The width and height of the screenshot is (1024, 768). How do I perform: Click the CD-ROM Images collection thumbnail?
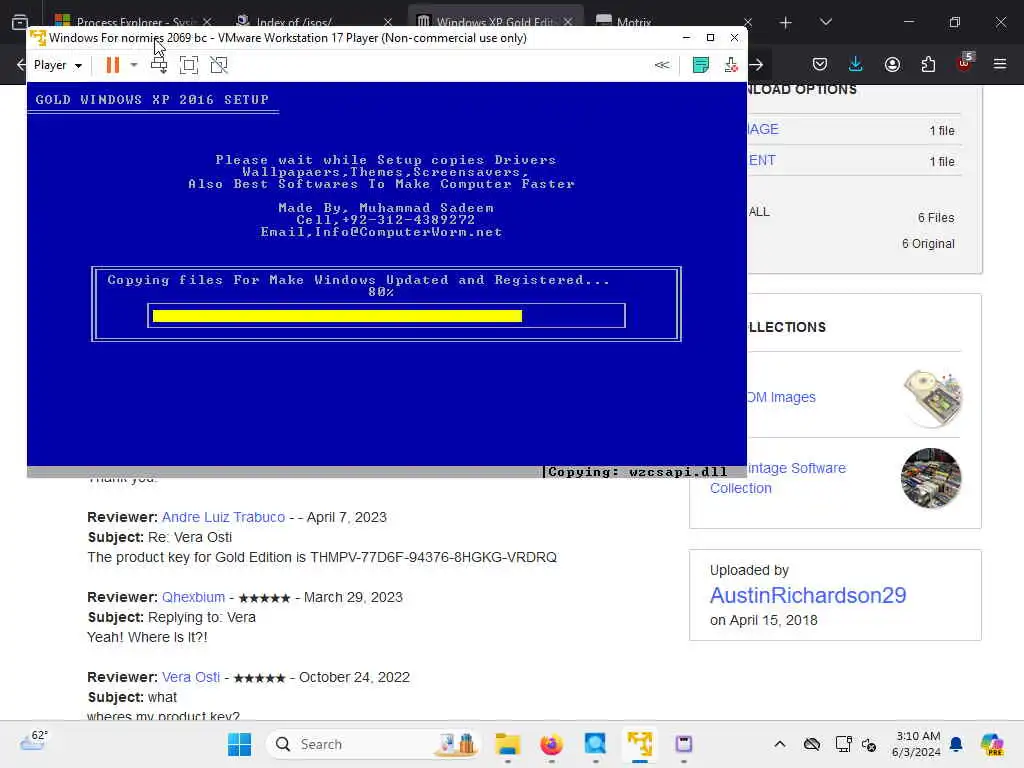[x=932, y=398]
